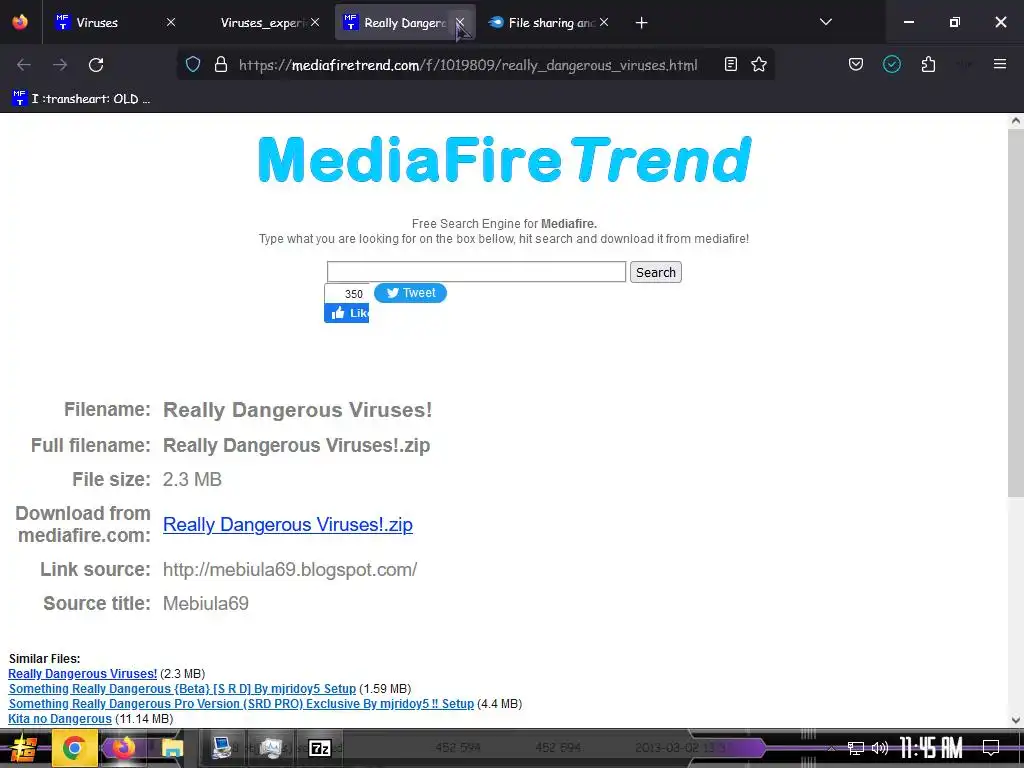Open the Start menu icon
Viewport: 1024px width, 768px height.
(24, 748)
